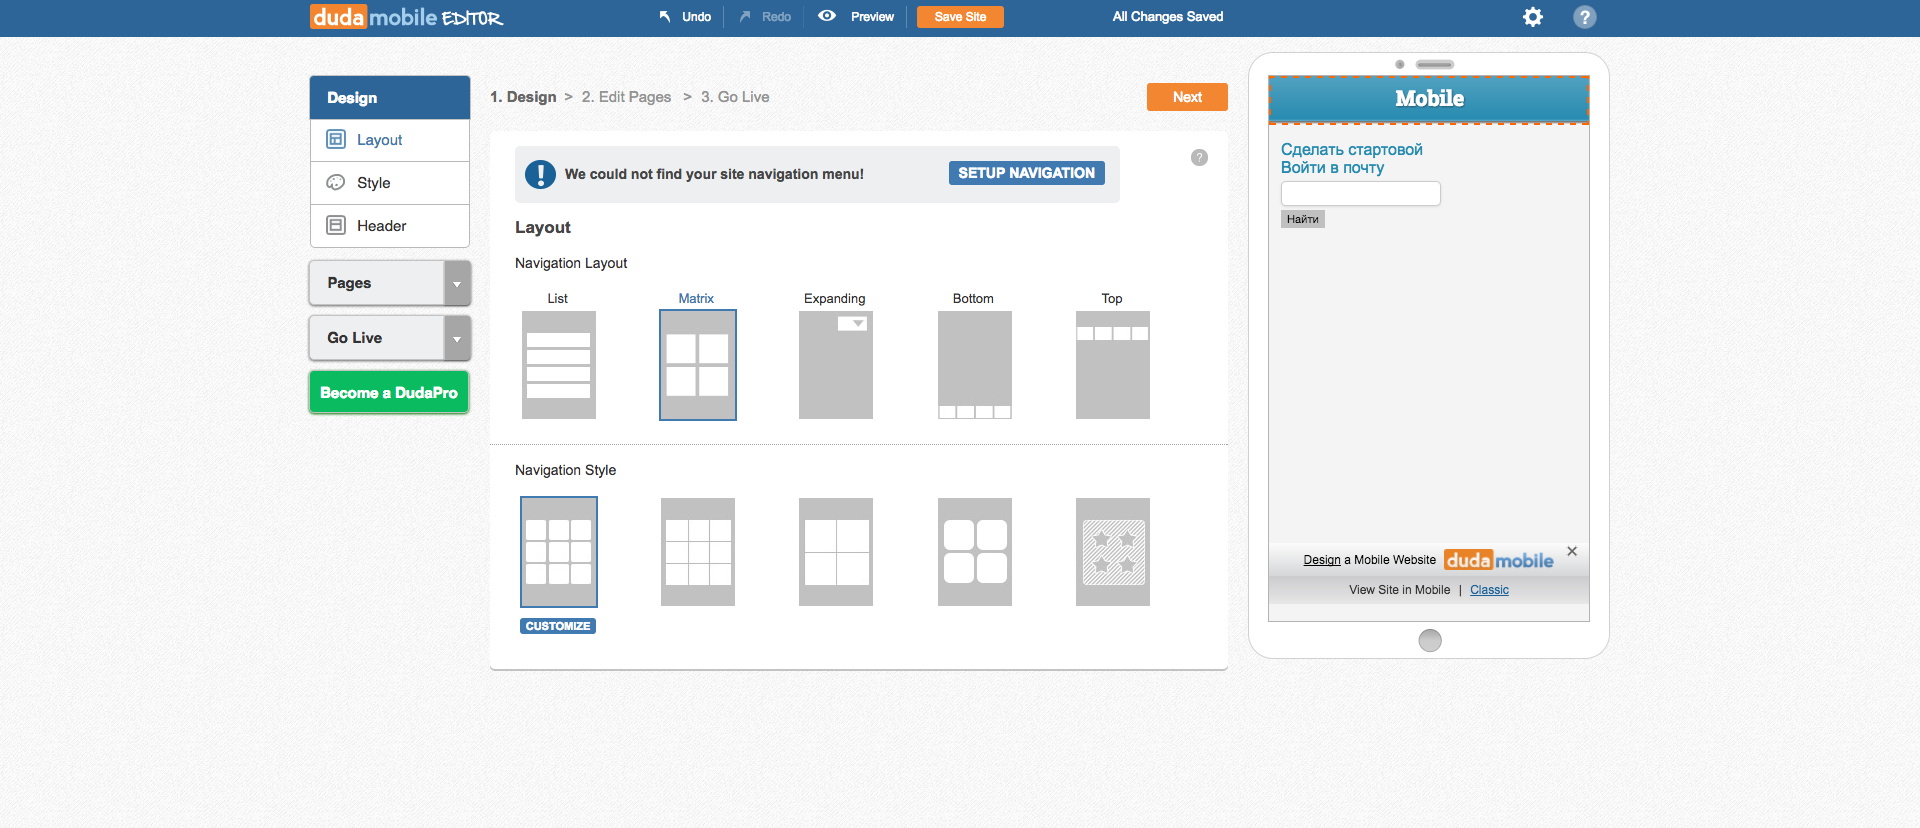
Task: Dismiss the duda mobile banner in preview
Action: click(x=1572, y=551)
